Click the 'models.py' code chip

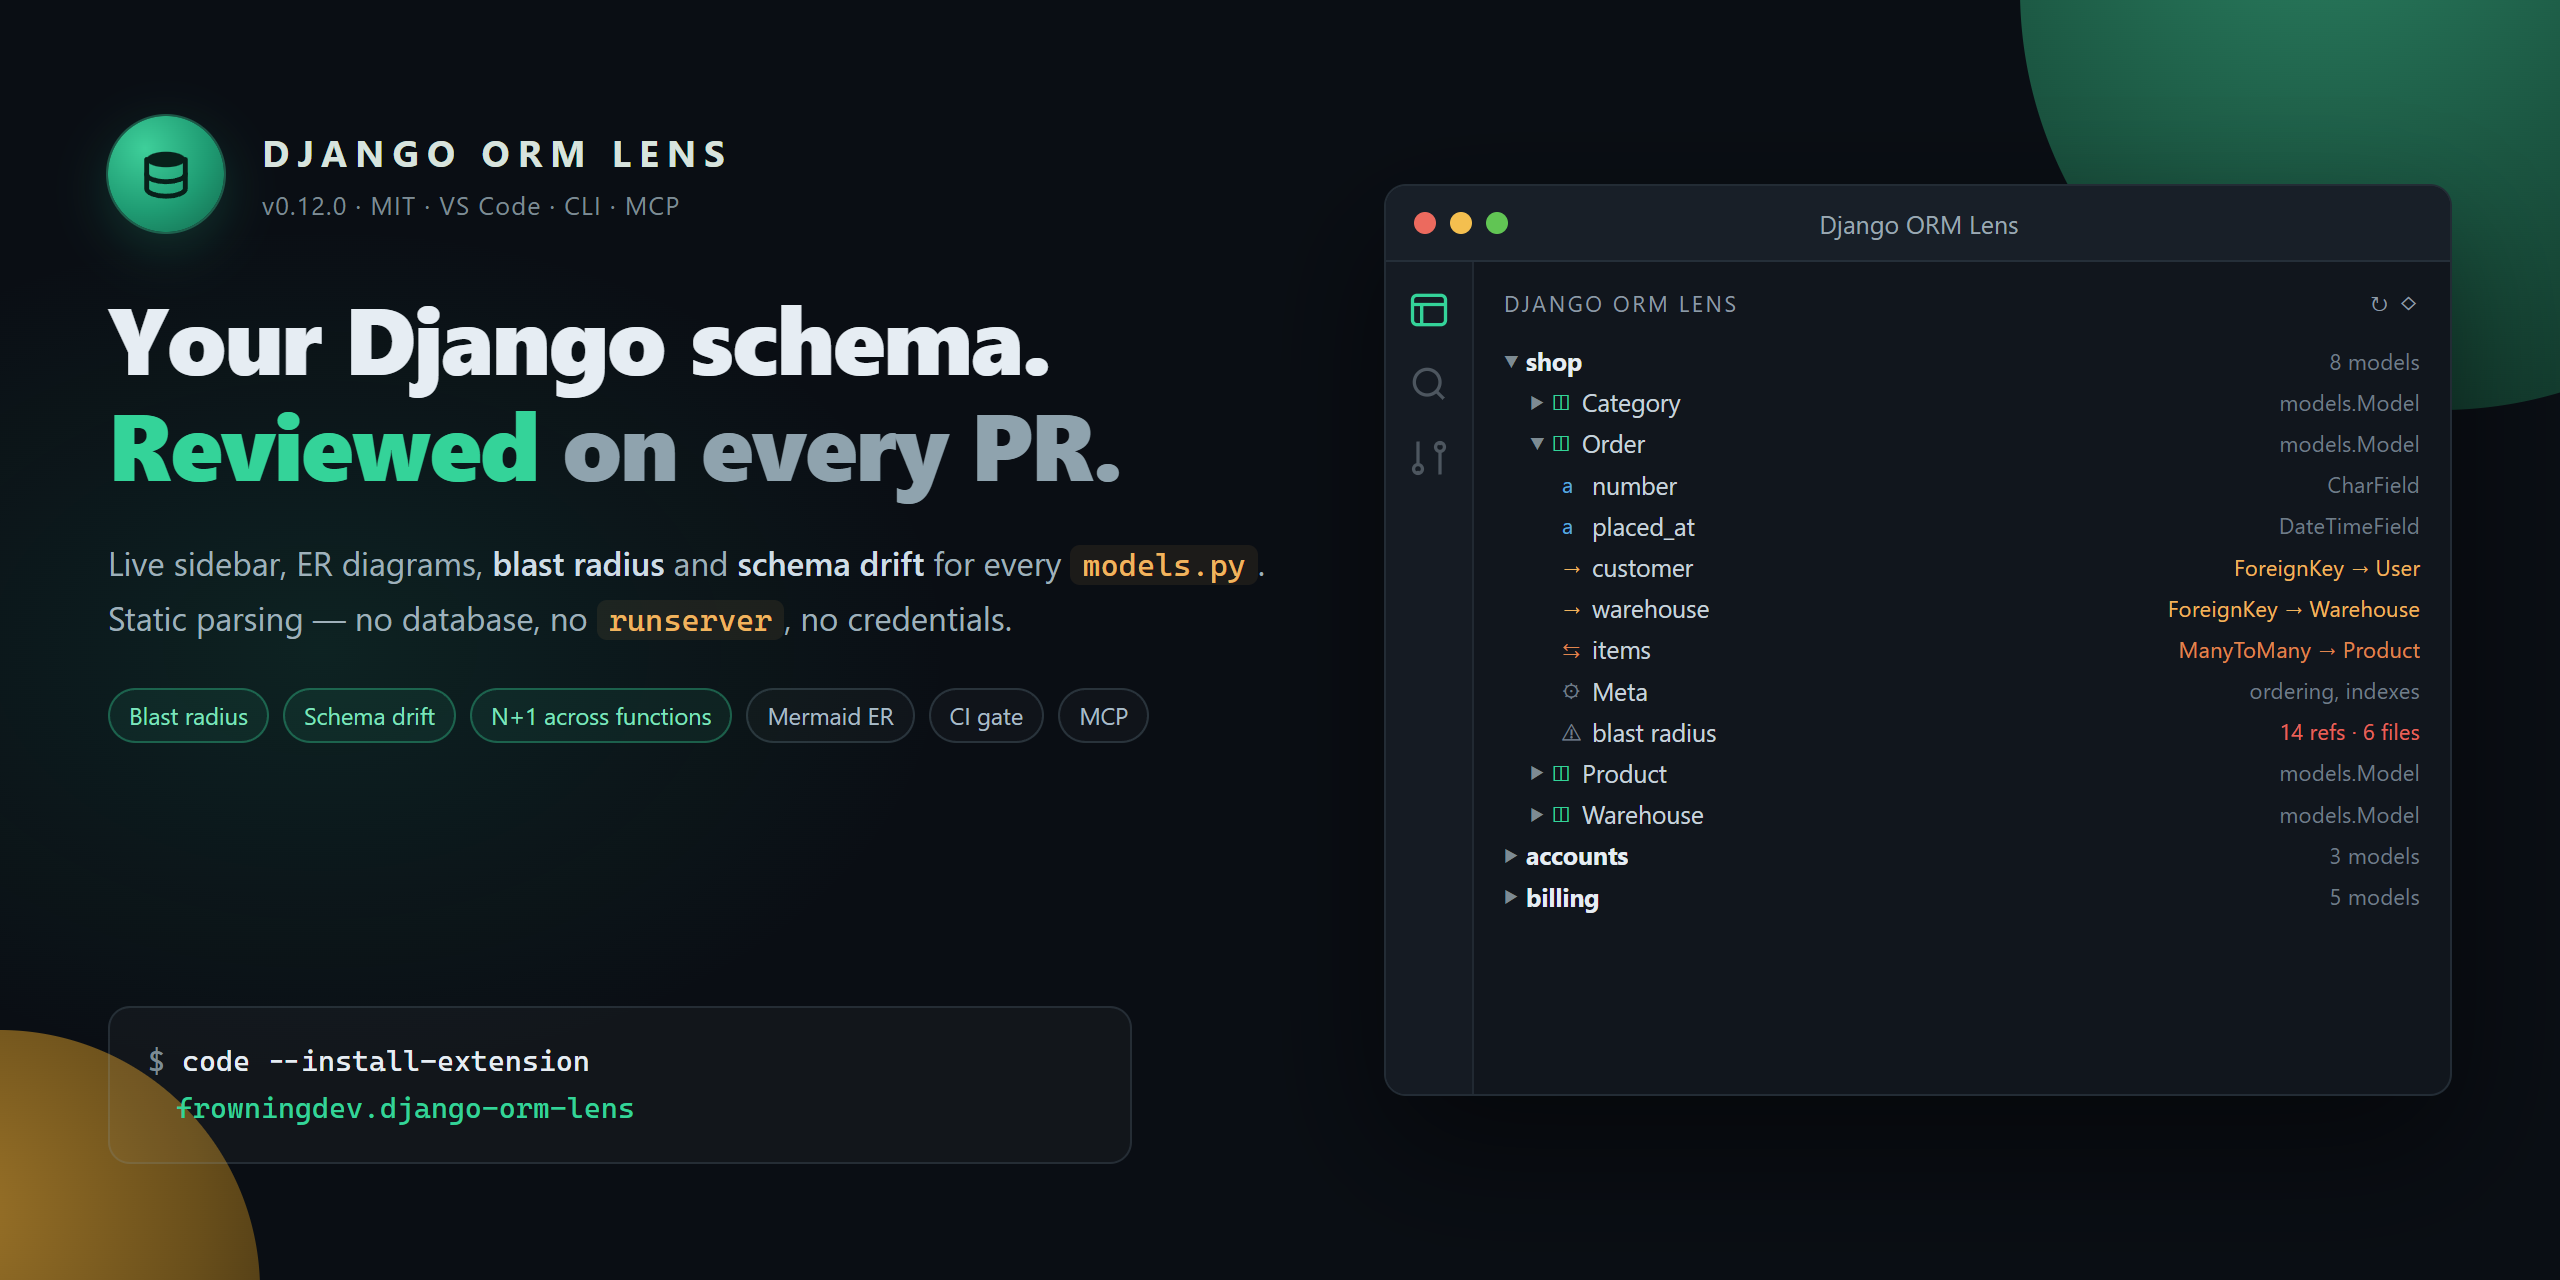pyautogui.click(x=1163, y=566)
